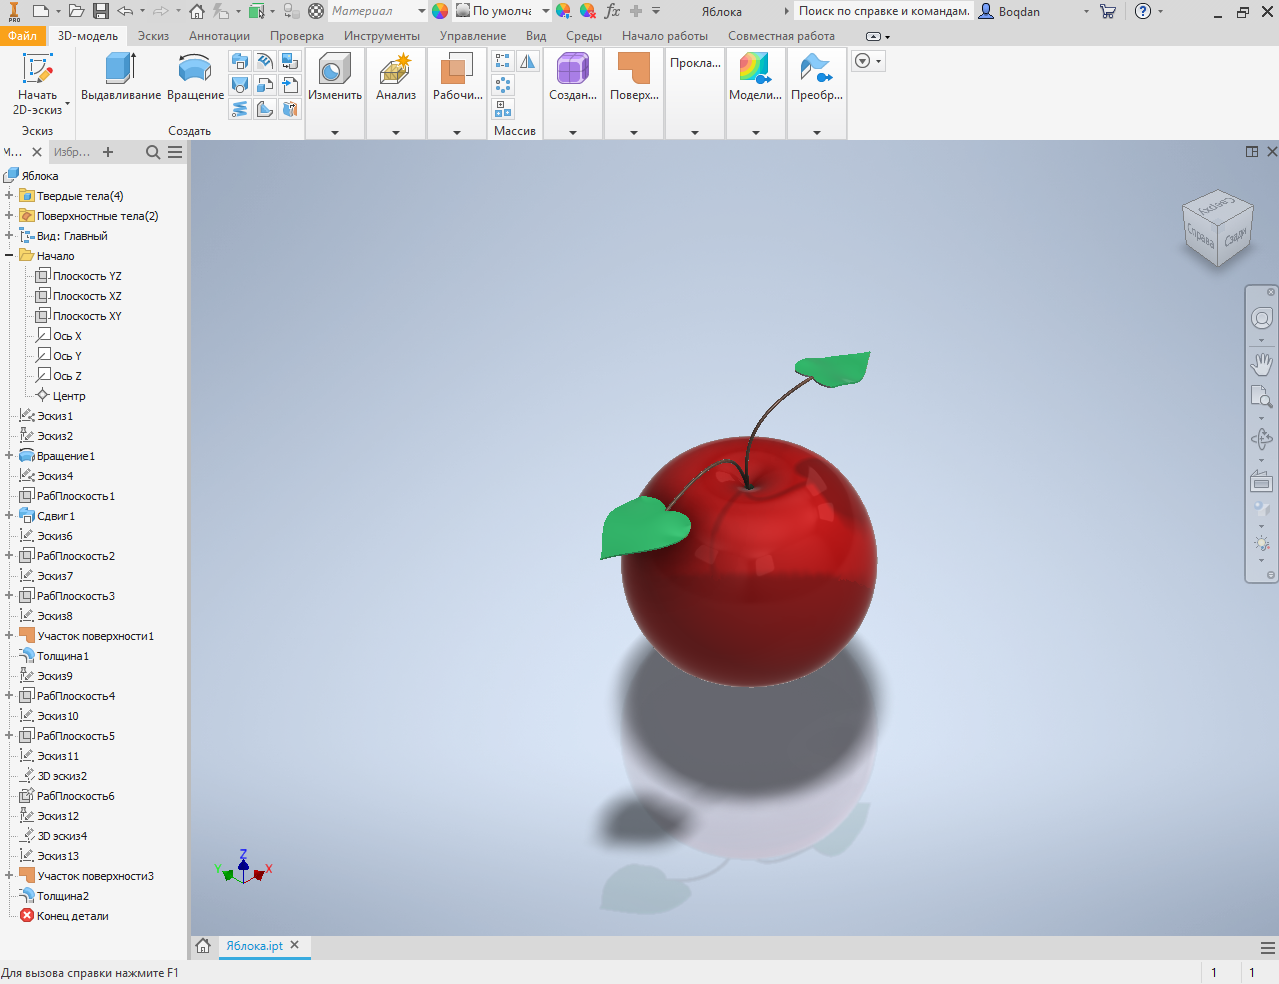Click the Import tool with arrow icon
This screenshot has height=984, width=1279.
290,85
